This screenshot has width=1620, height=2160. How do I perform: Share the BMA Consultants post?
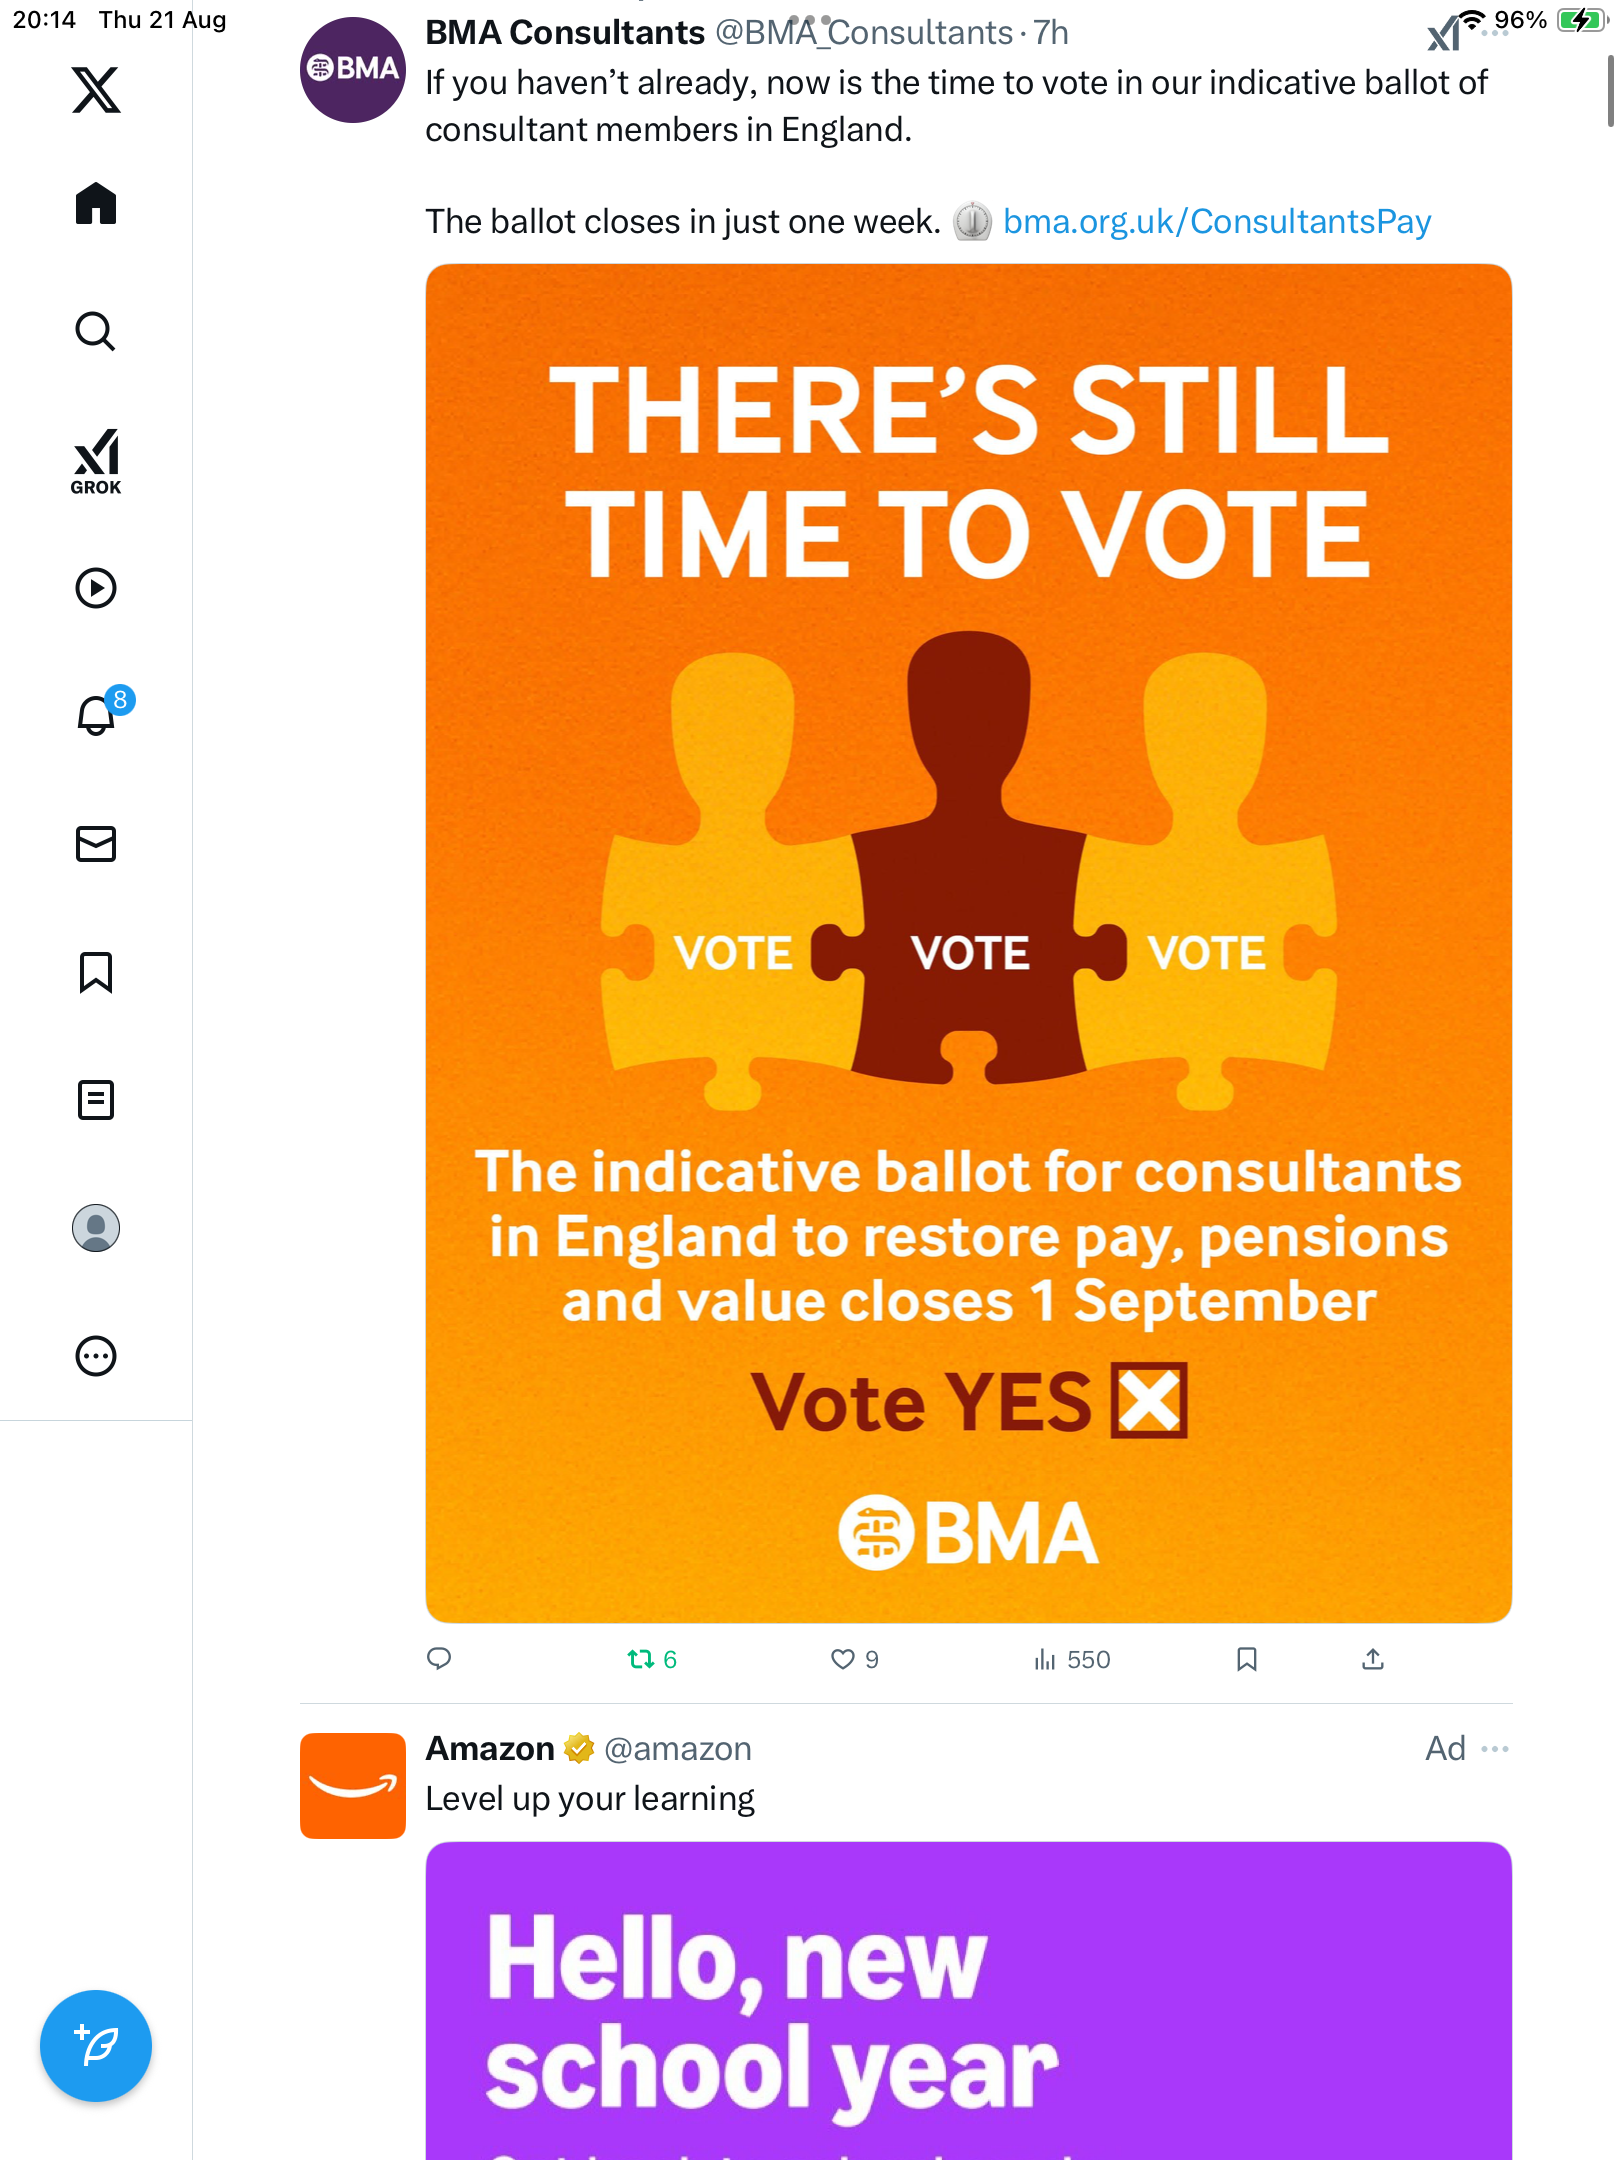(x=1373, y=1660)
